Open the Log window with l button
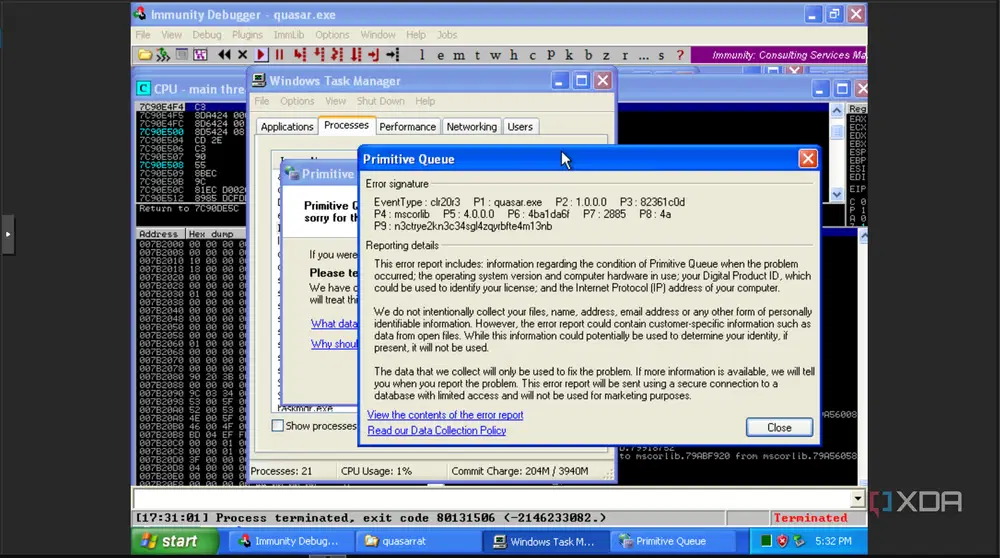This screenshot has width=1000, height=558. click(x=422, y=55)
